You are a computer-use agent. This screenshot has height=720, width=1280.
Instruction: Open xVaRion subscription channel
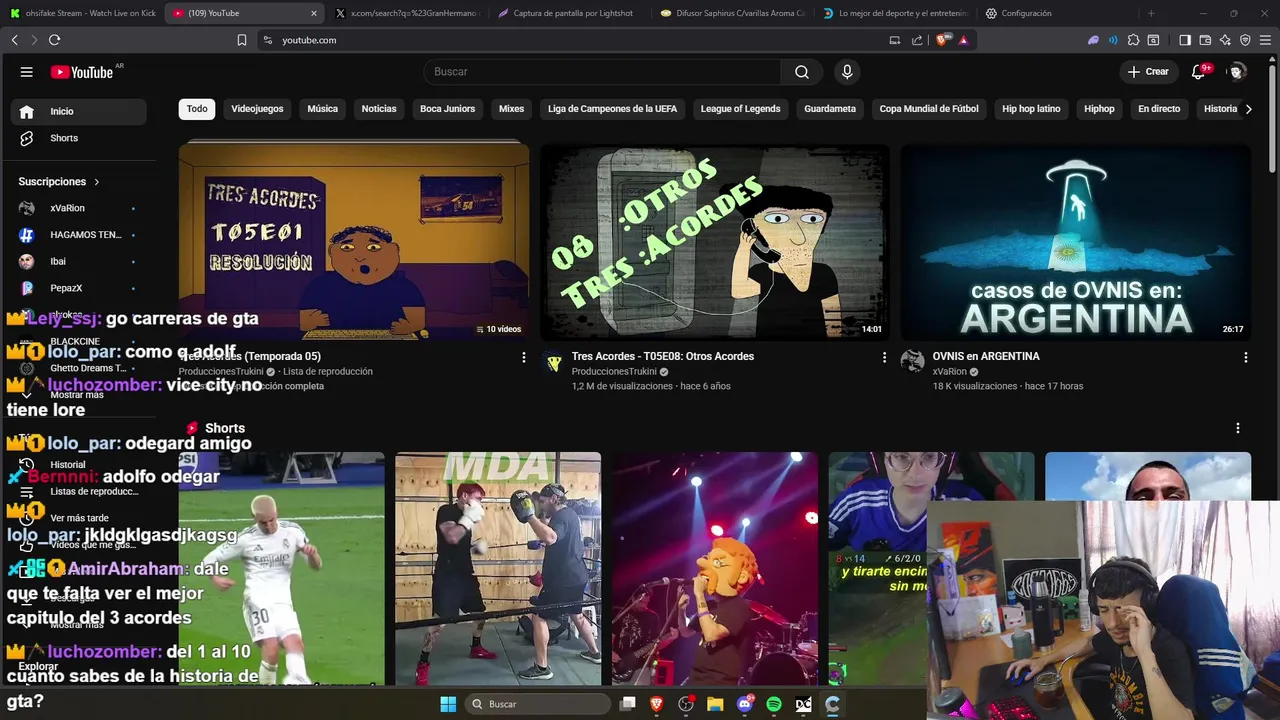[x=78, y=208]
